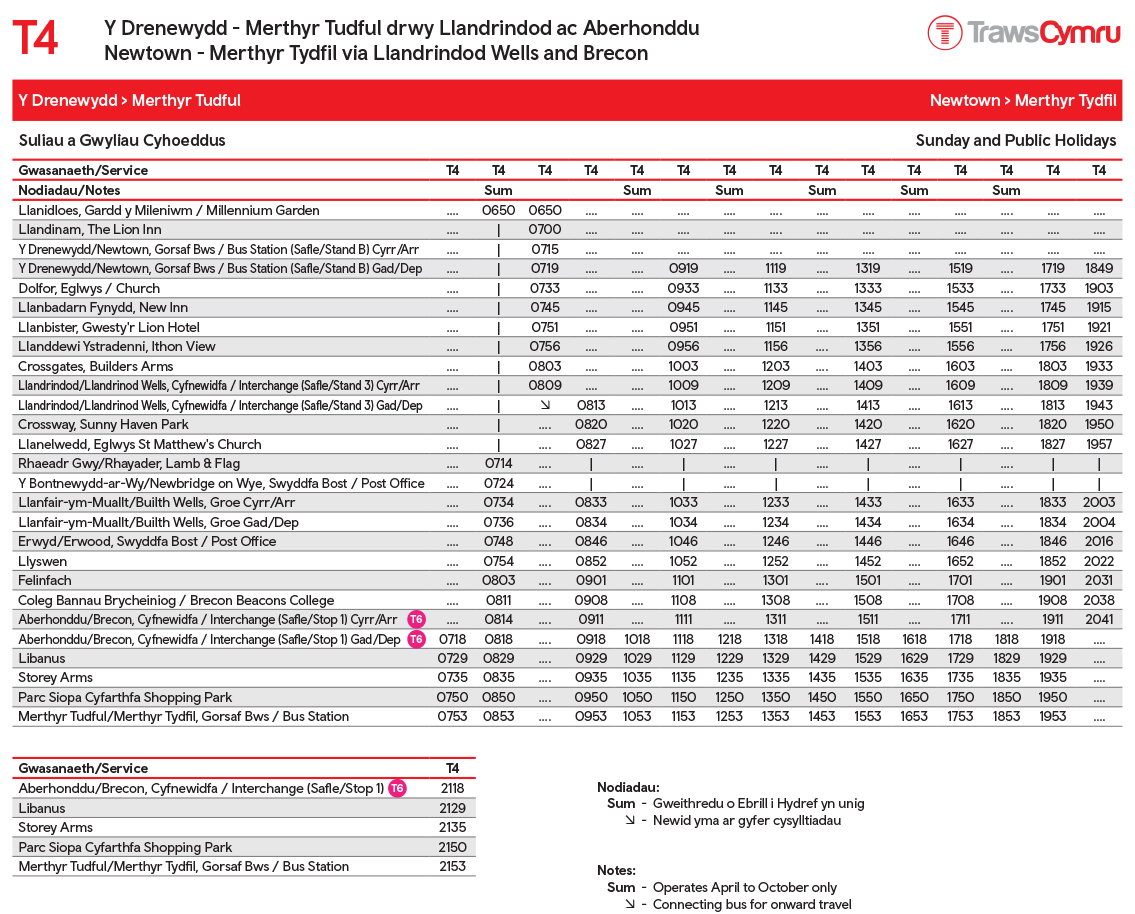Click the connecting bus arrow in the timetable grid
1135x914 pixels.
click(x=544, y=405)
